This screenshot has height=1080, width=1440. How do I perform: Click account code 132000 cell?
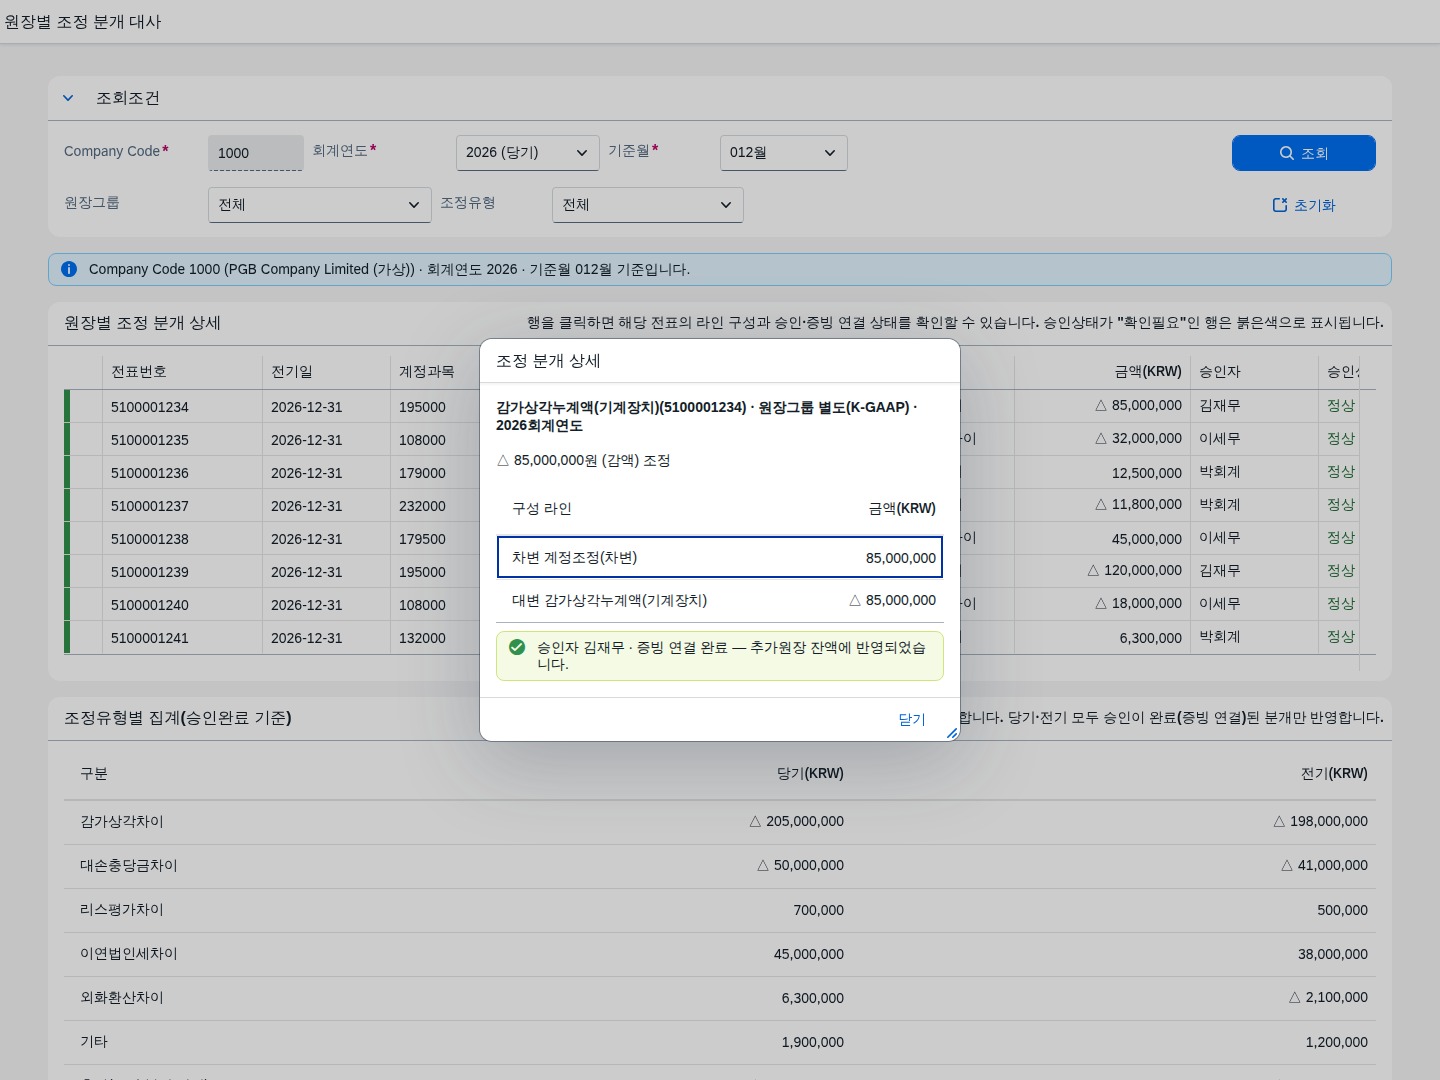point(422,638)
